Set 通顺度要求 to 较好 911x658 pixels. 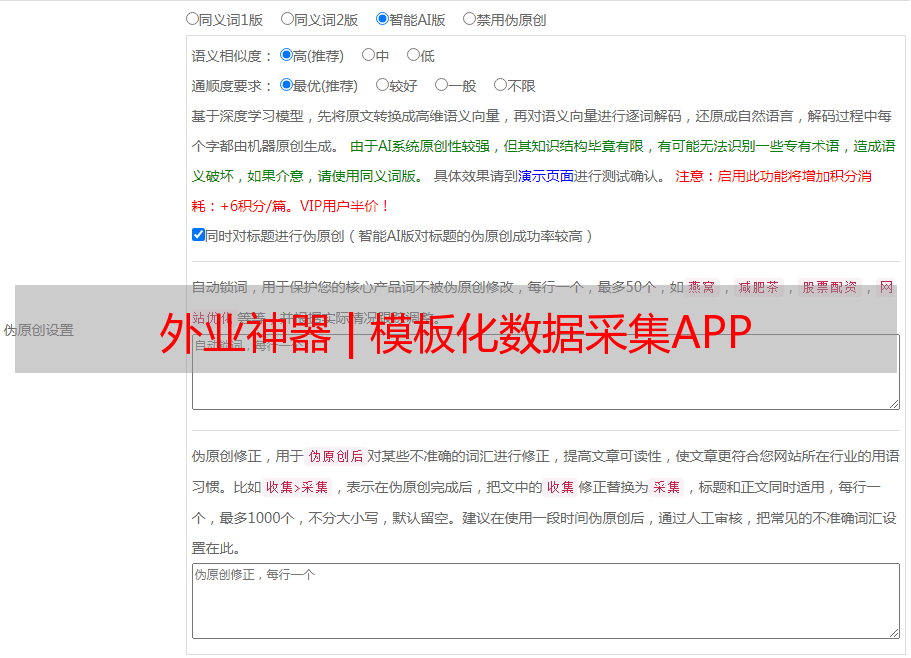click(382, 85)
